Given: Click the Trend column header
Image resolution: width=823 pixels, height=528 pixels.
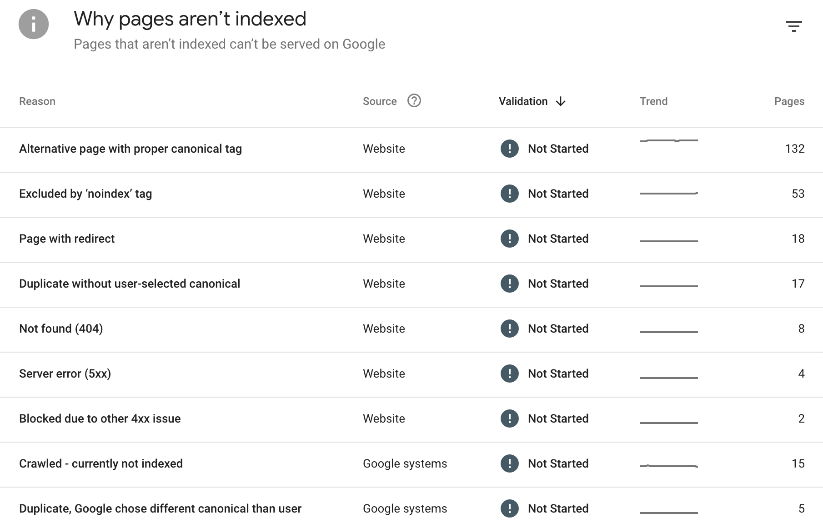Looking at the screenshot, I should [x=653, y=101].
